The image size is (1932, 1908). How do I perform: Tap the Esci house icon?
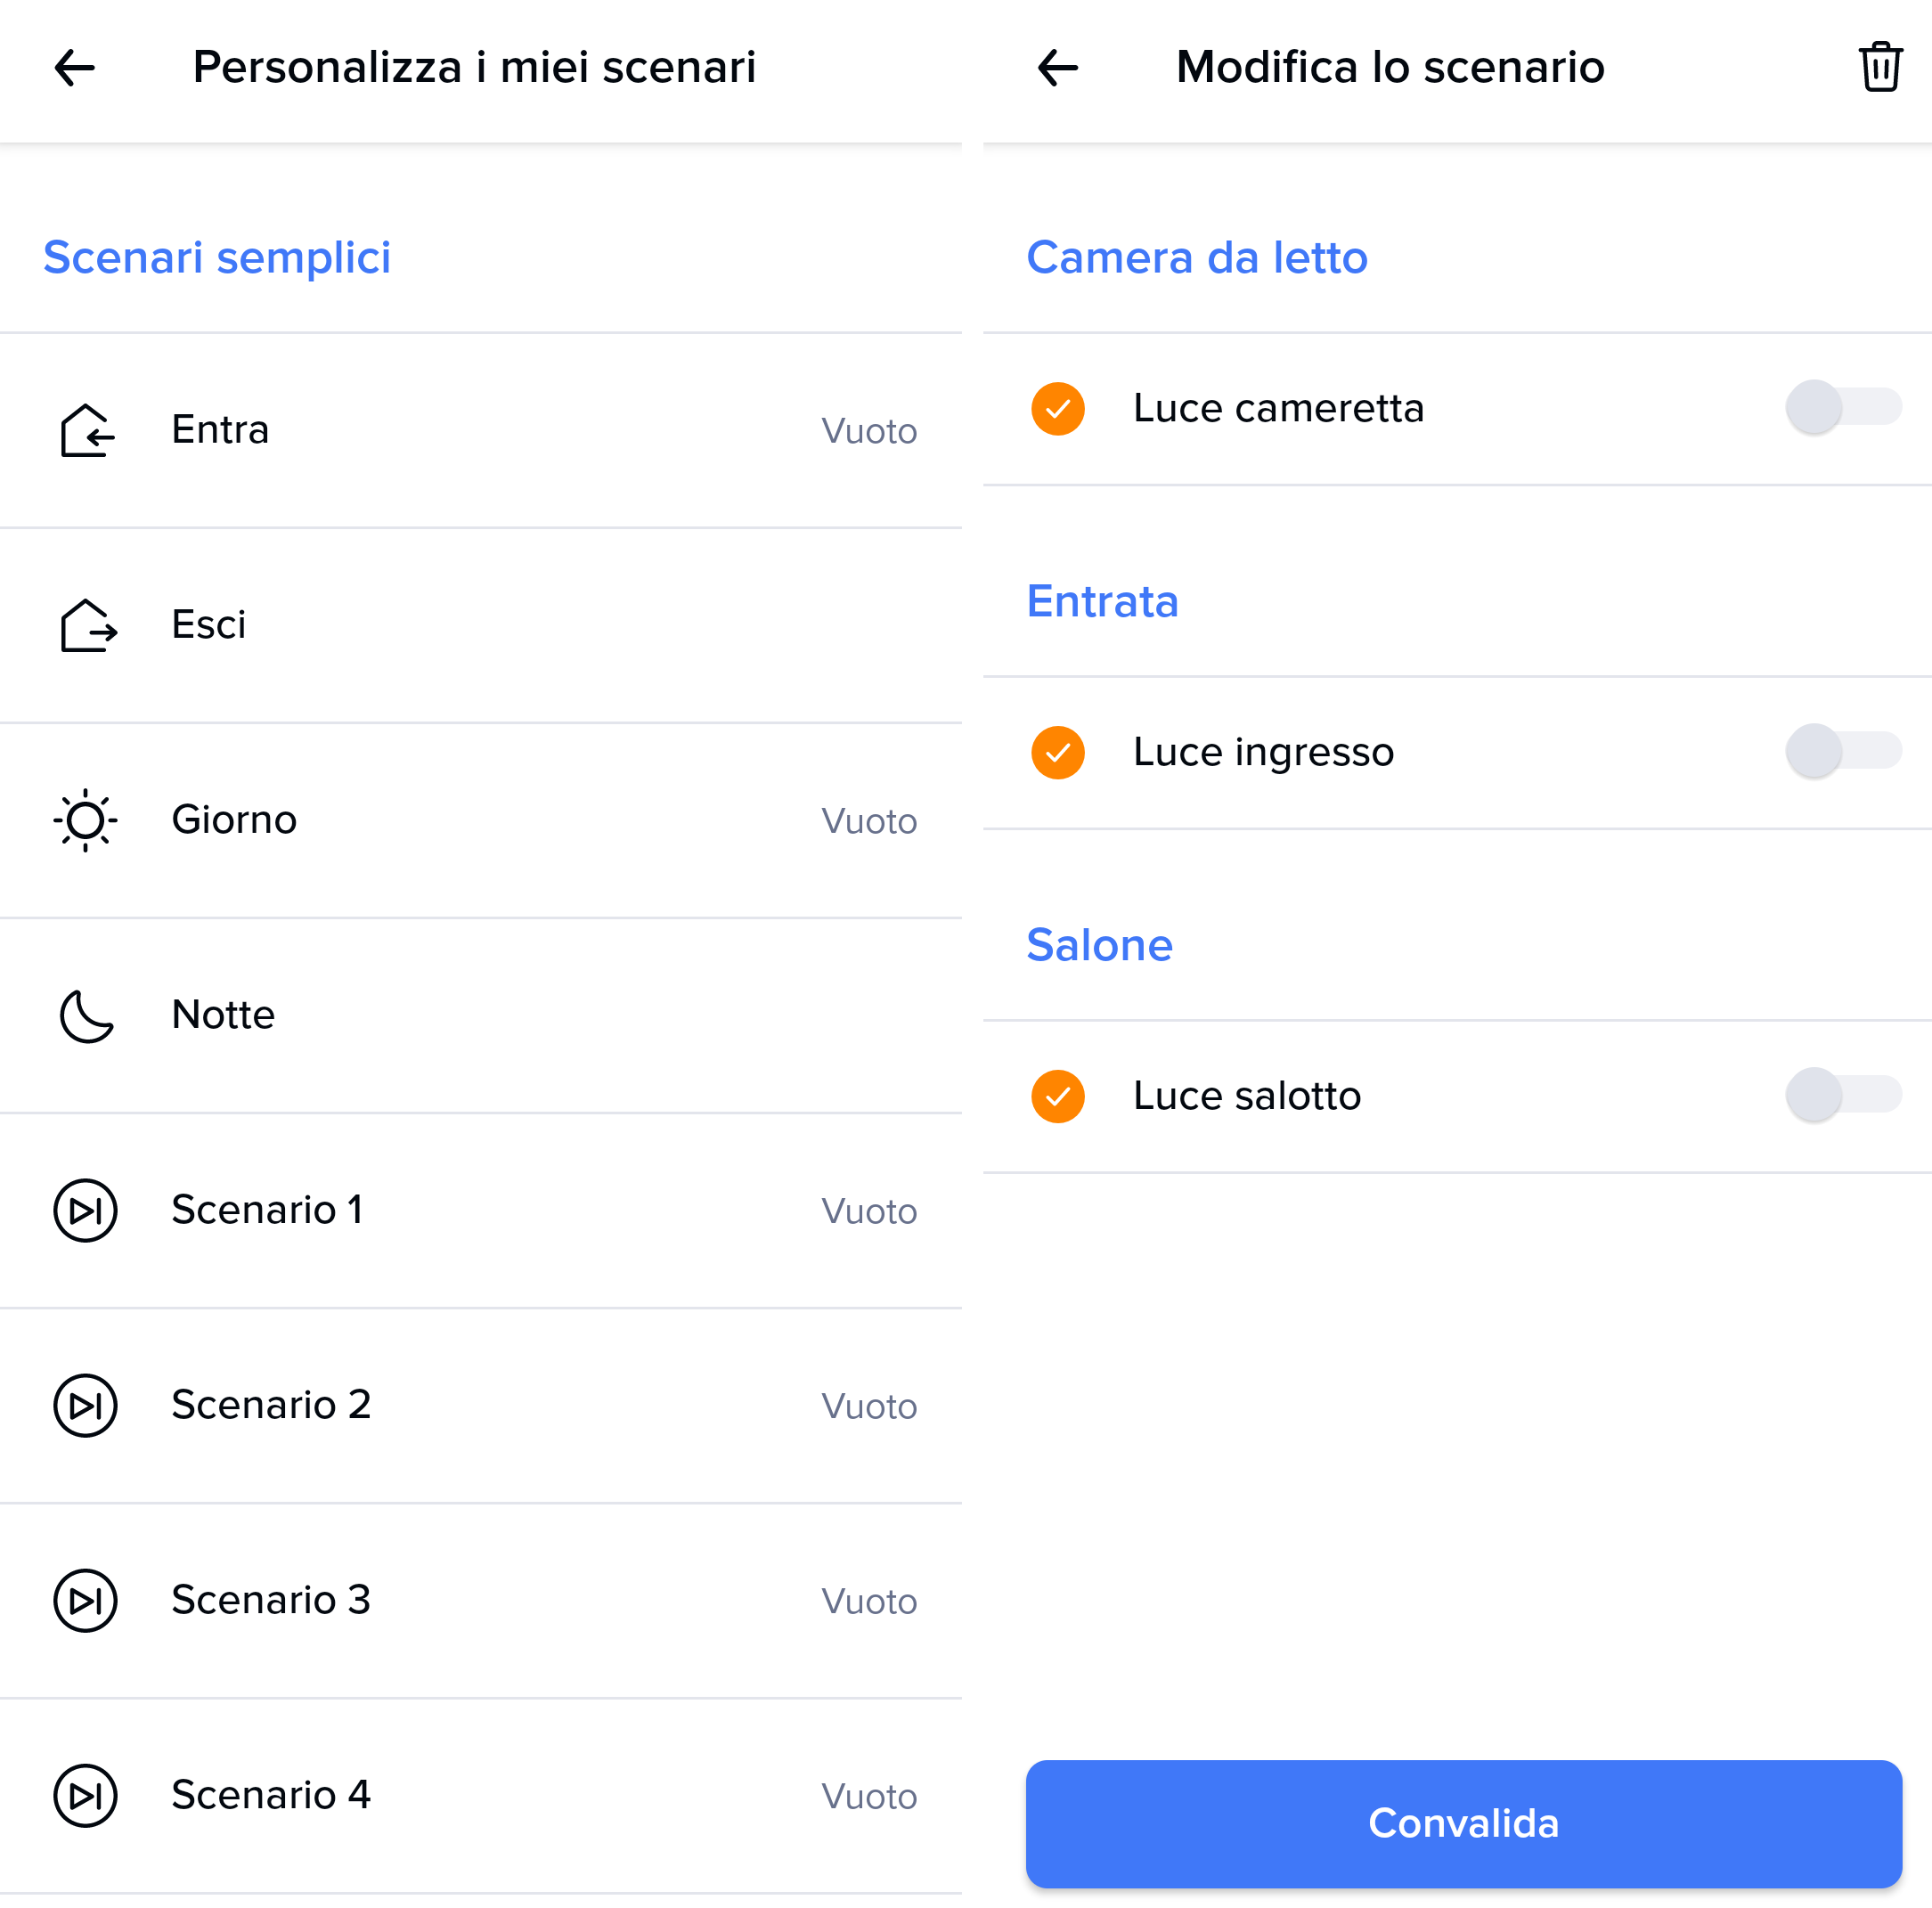[x=87, y=625]
